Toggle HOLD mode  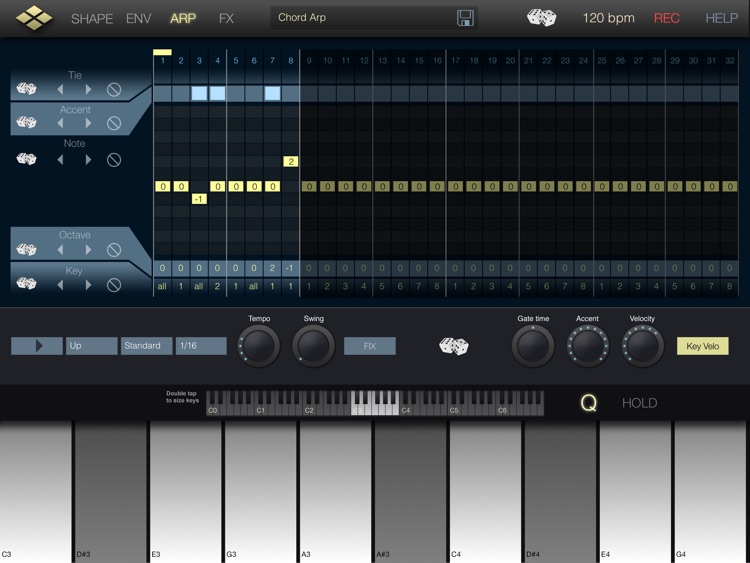click(640, 403)
